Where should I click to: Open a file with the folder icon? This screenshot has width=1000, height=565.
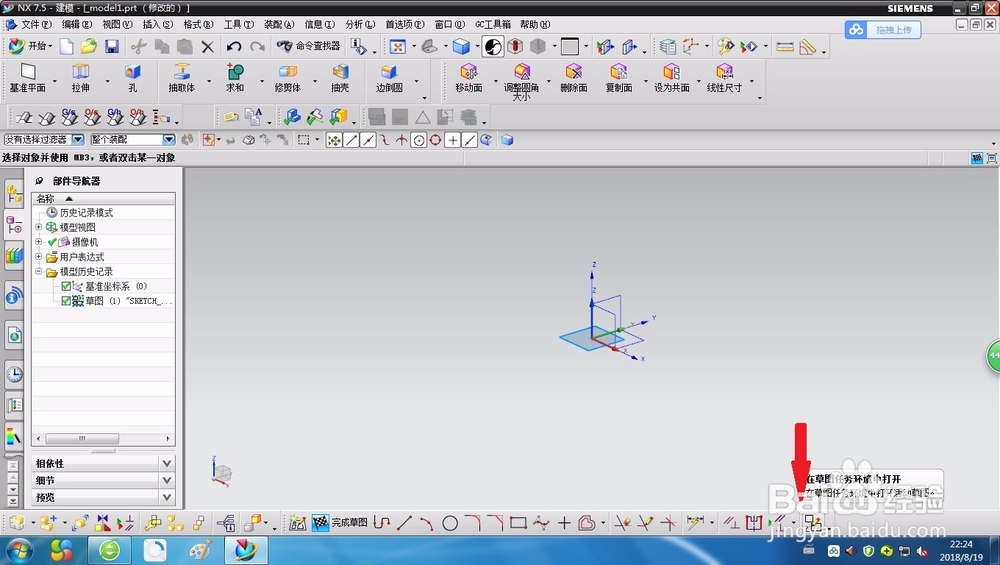point(89,47)
